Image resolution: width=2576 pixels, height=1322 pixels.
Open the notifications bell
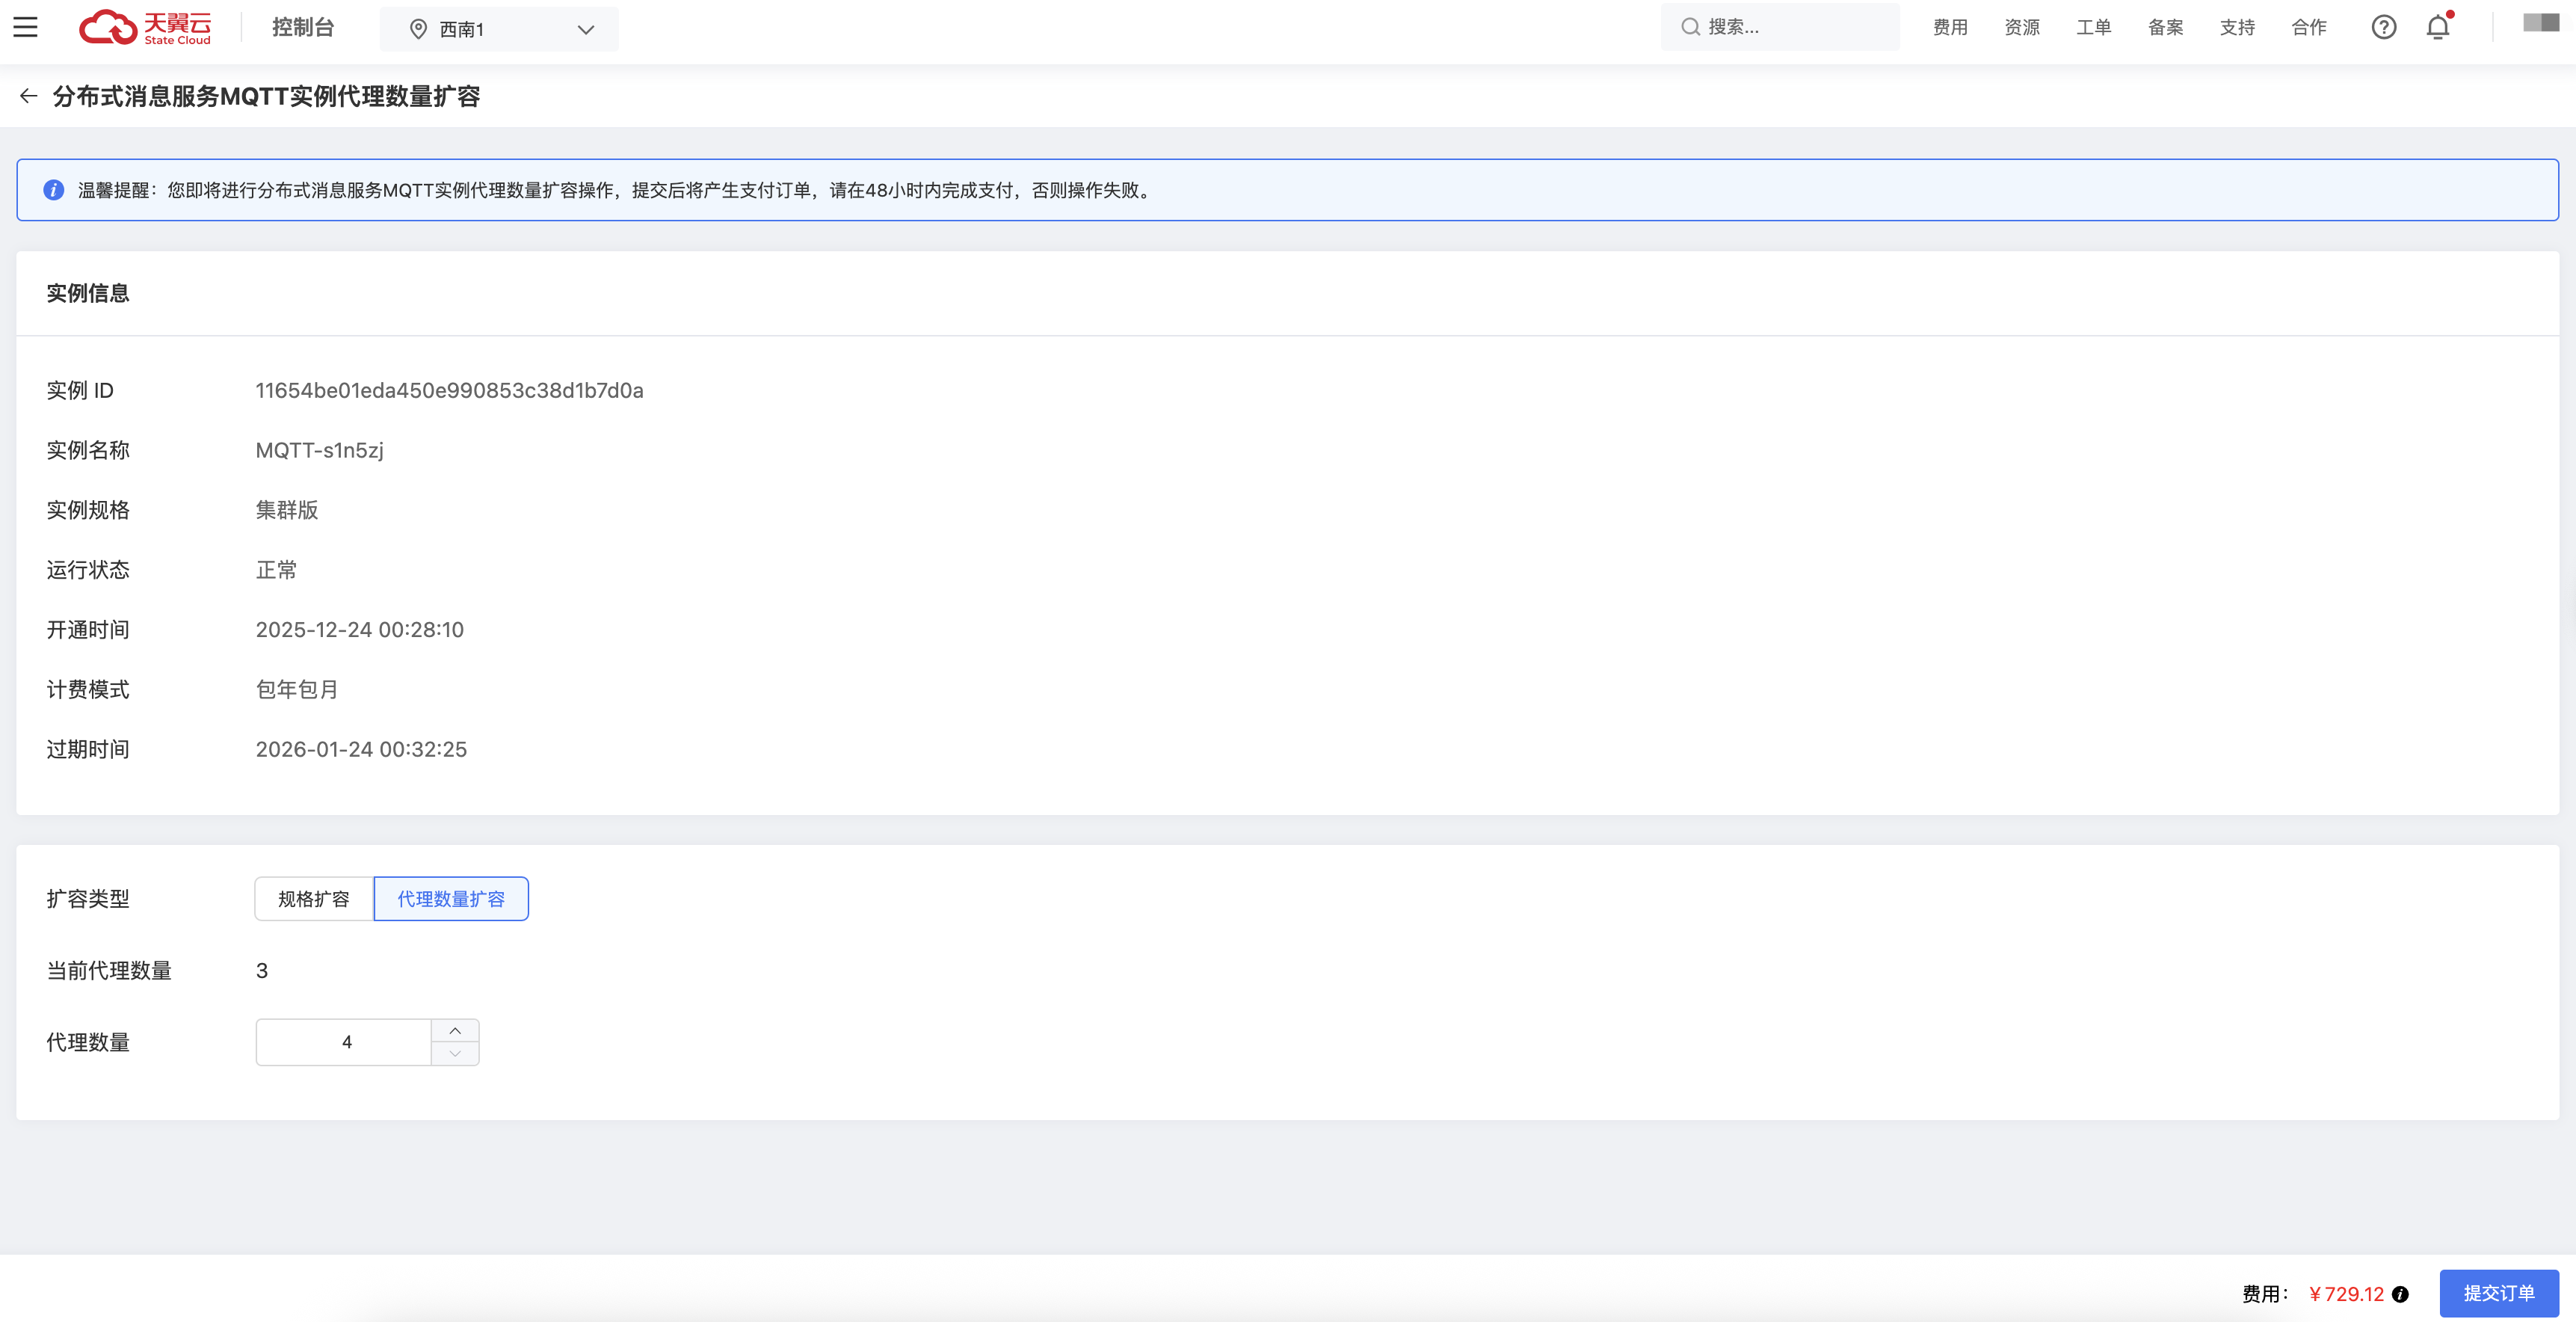coord(2437,27)
